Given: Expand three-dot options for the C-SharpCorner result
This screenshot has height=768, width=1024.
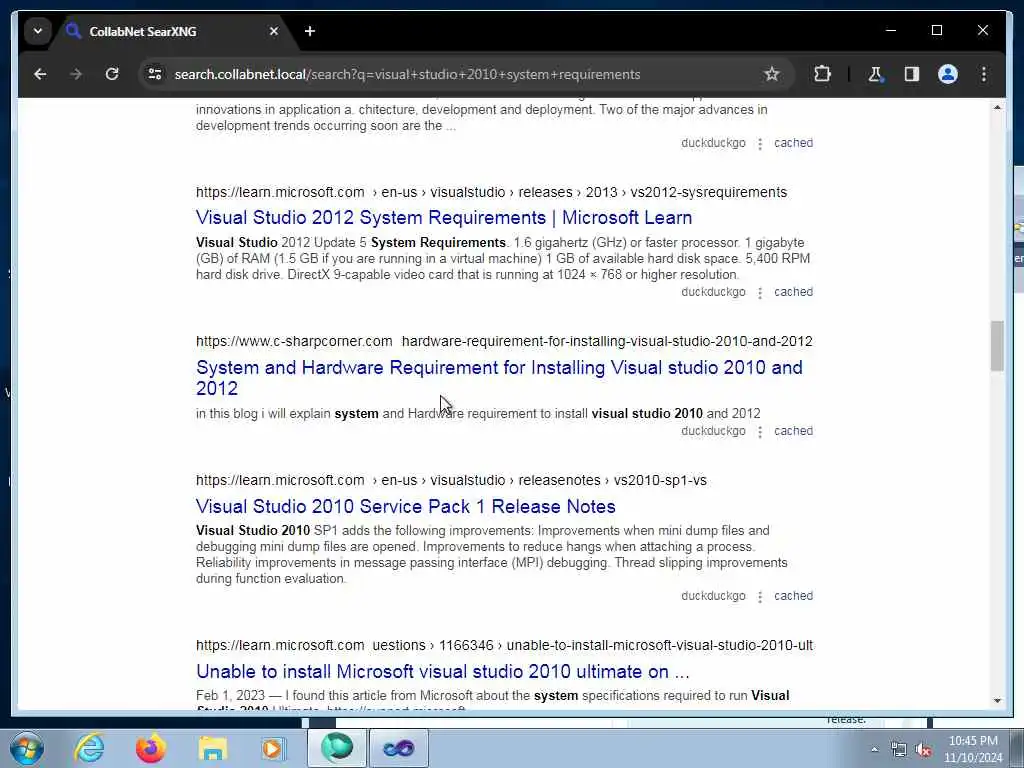Looking at the screenshot, I should [x=760, y=432].
